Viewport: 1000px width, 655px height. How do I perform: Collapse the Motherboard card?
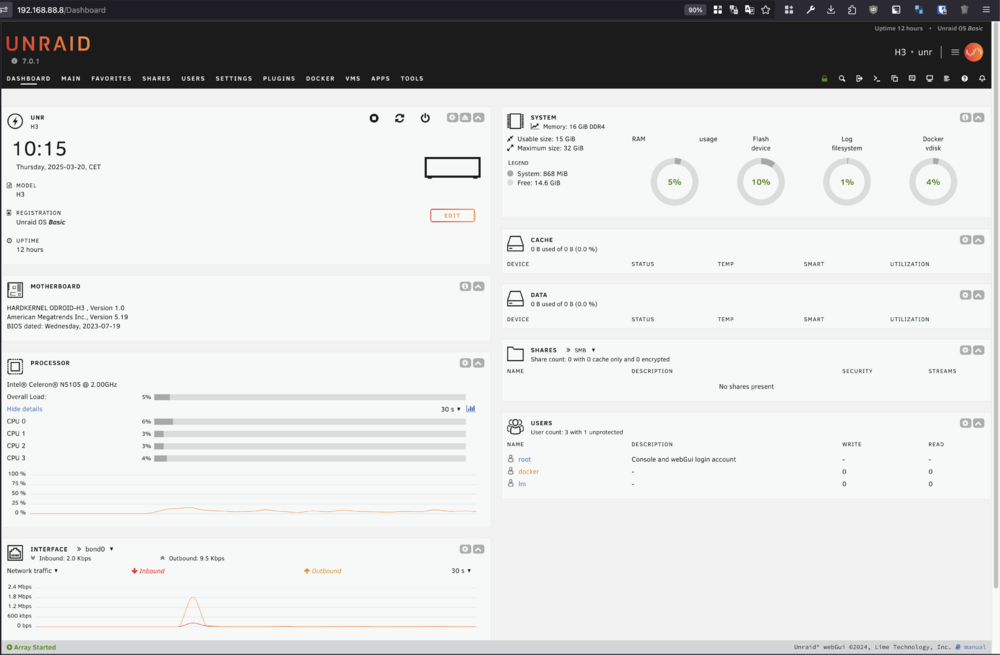click(478, 286)
